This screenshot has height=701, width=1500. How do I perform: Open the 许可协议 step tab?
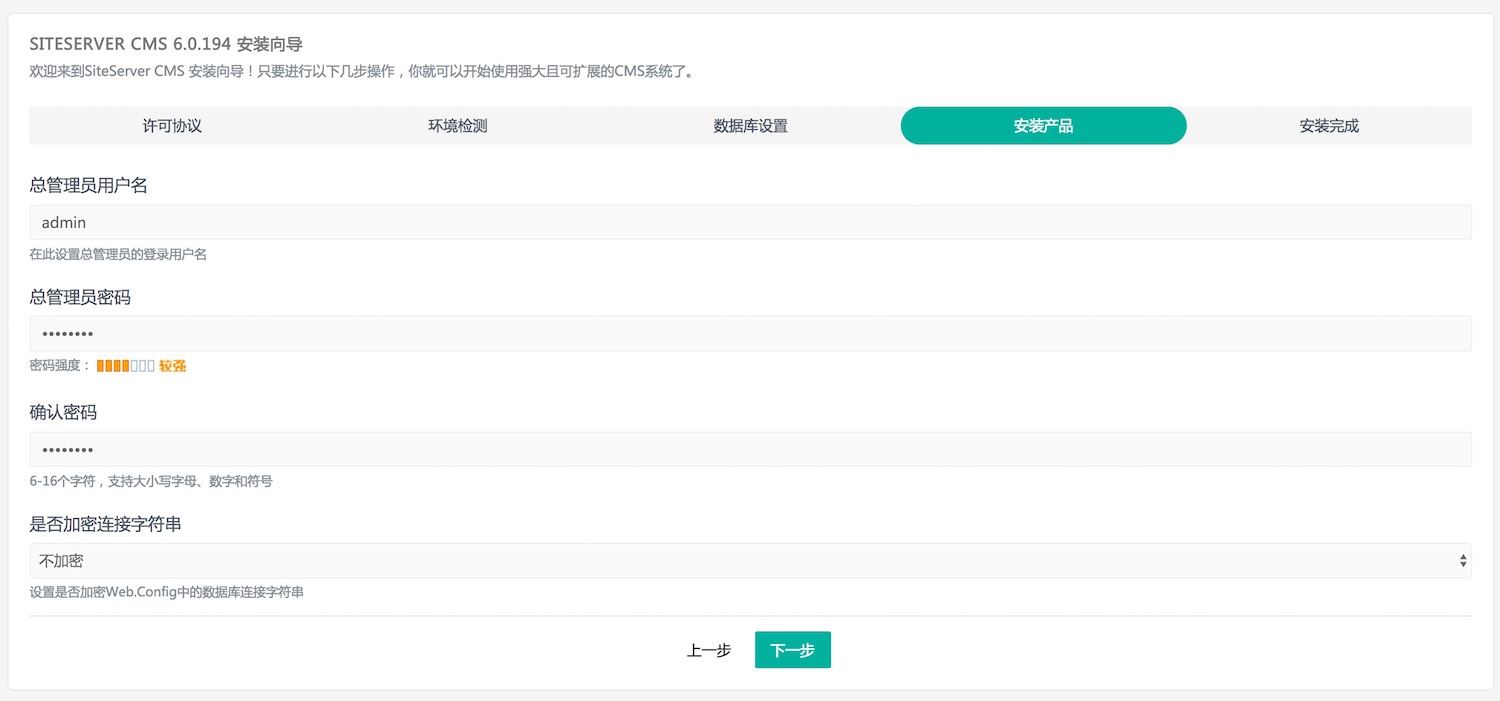pos(172,126)
